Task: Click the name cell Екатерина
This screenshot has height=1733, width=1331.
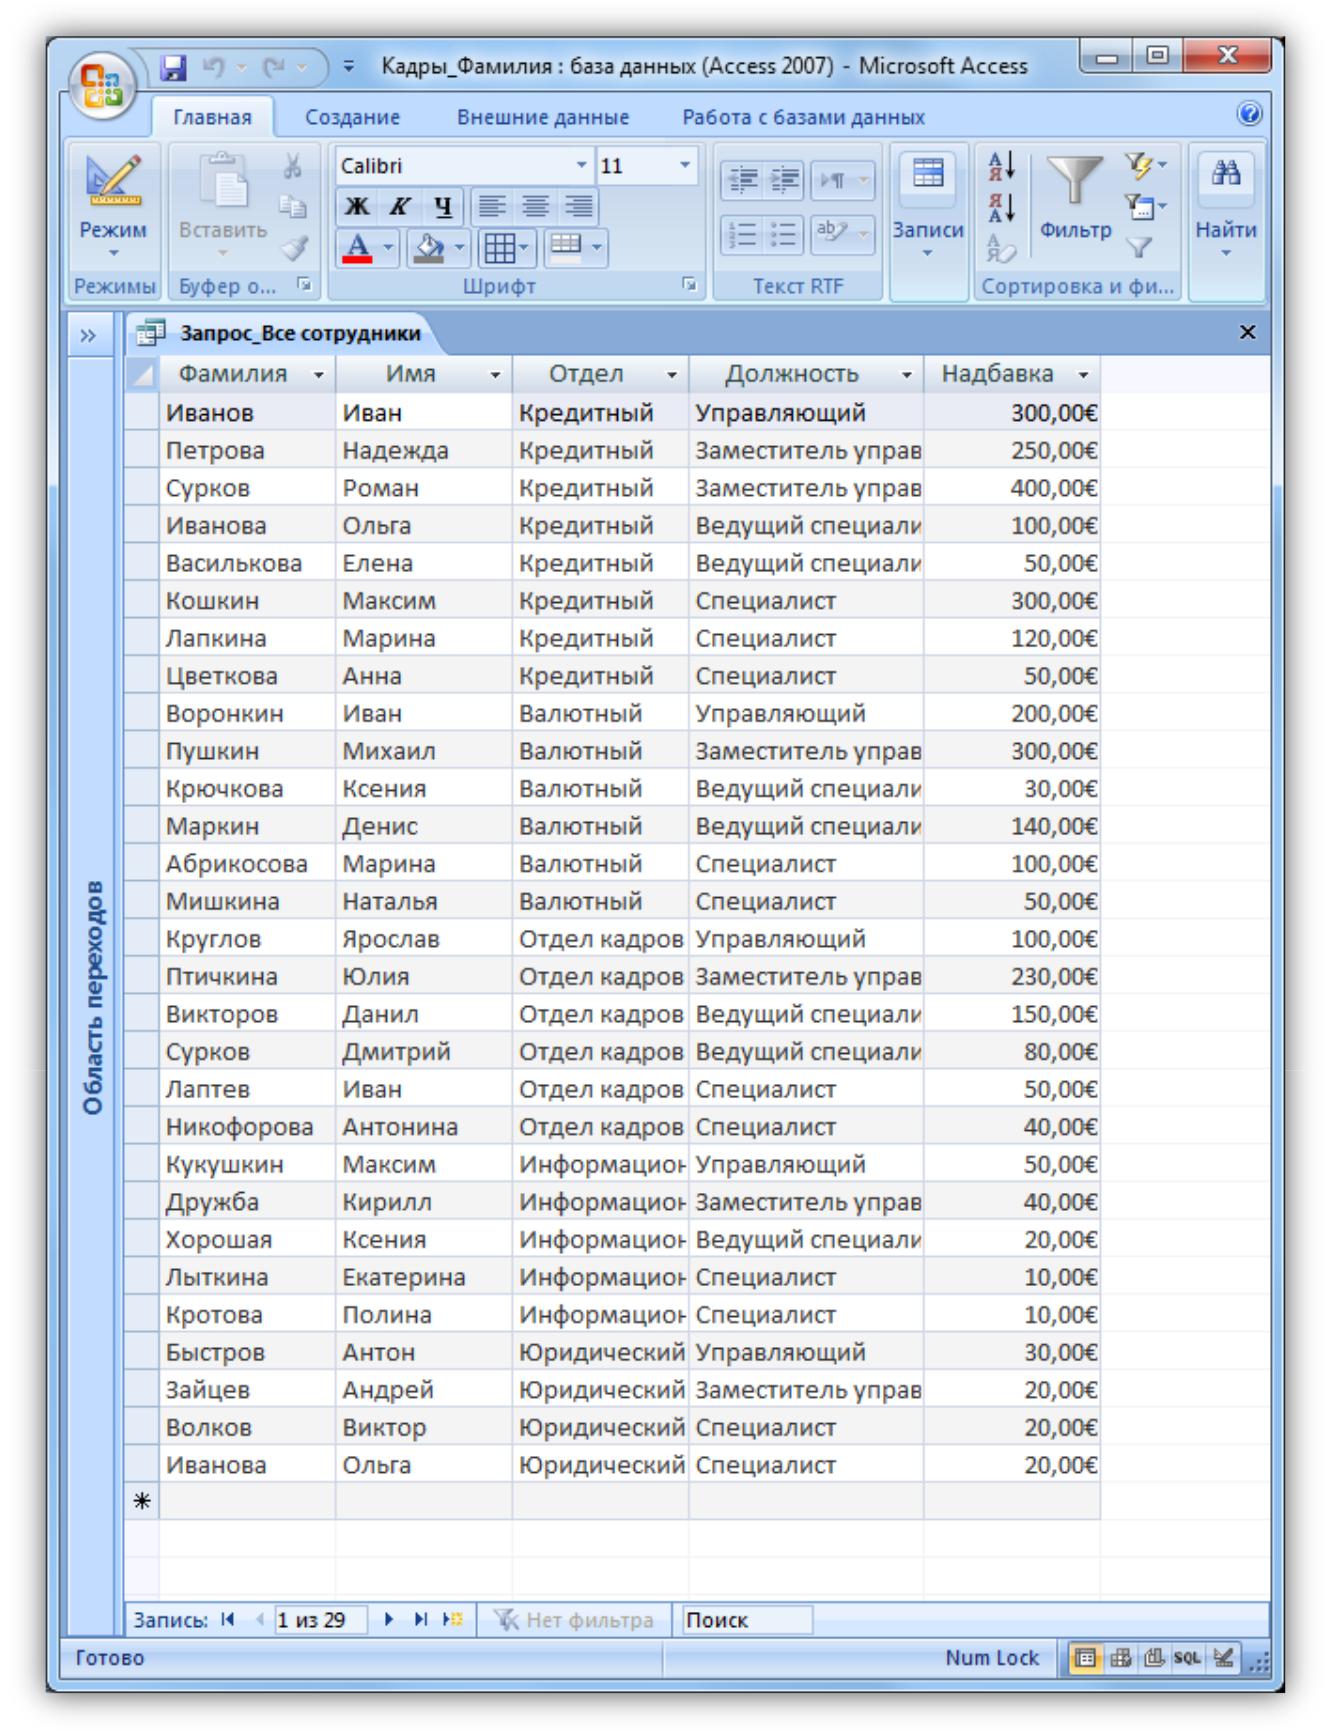Action: [x=423, y=1278]
